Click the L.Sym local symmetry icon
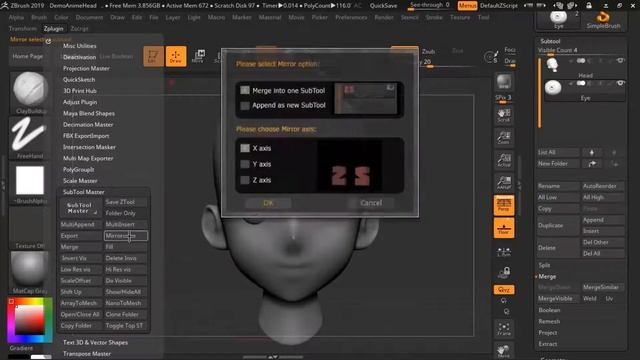The width and height of the screenshot is (640, 360). (504, 252)
